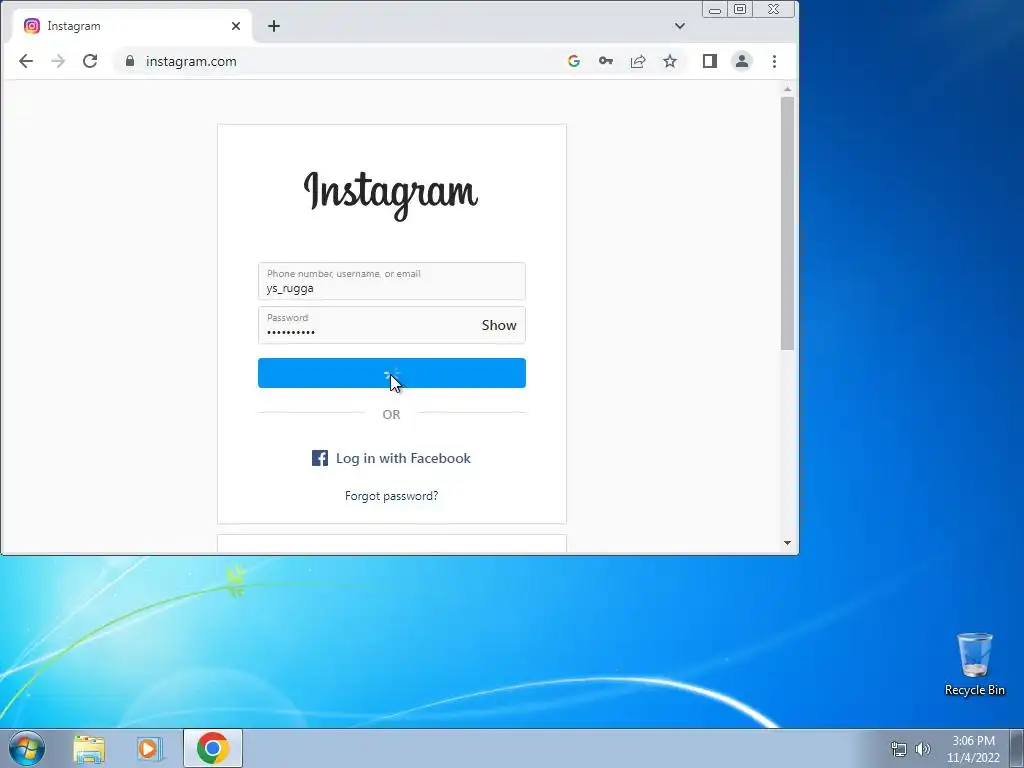Open the Windows Start menu
Image resolution: width=1024 pixels, height=768 pixels.
click(x=27, y=748)
